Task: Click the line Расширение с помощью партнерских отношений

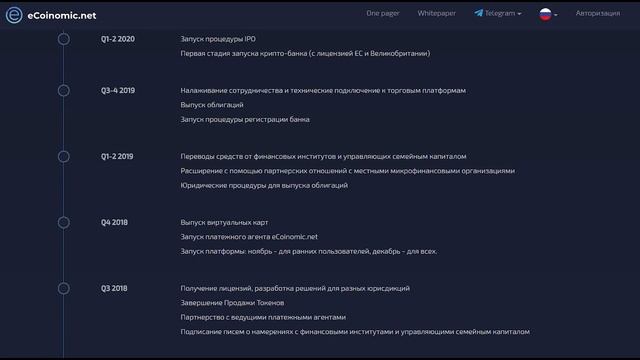Action: (x=347, y=171)
